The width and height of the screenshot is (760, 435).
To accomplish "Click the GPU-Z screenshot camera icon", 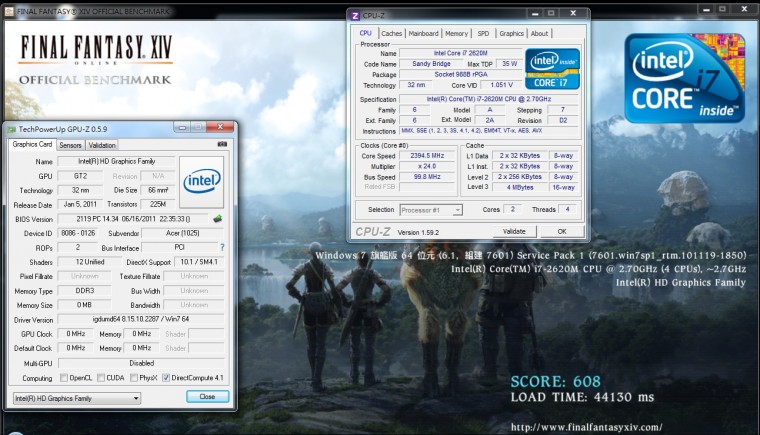I will 222,145.
